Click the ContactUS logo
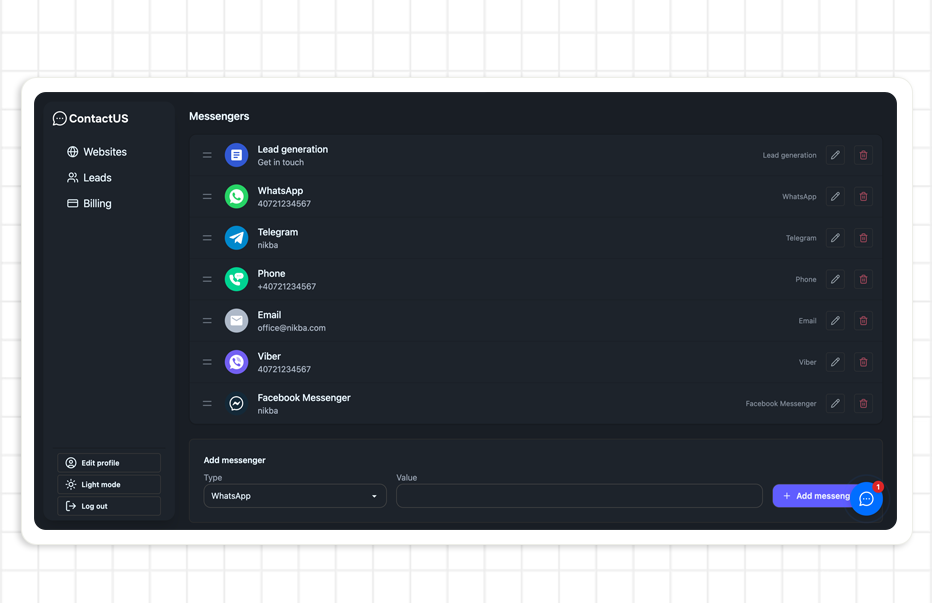 (91, 119)
